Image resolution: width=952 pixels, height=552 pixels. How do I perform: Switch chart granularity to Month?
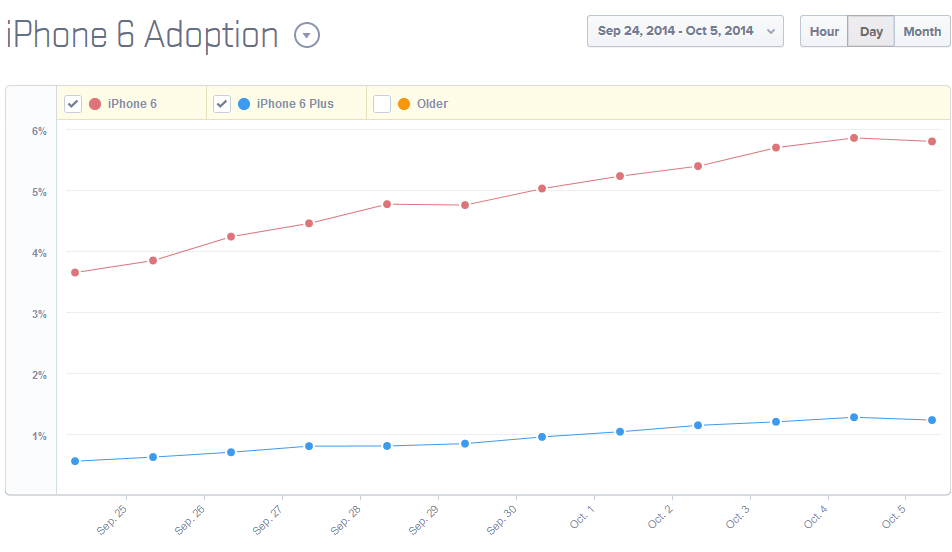tap(921, 31)
